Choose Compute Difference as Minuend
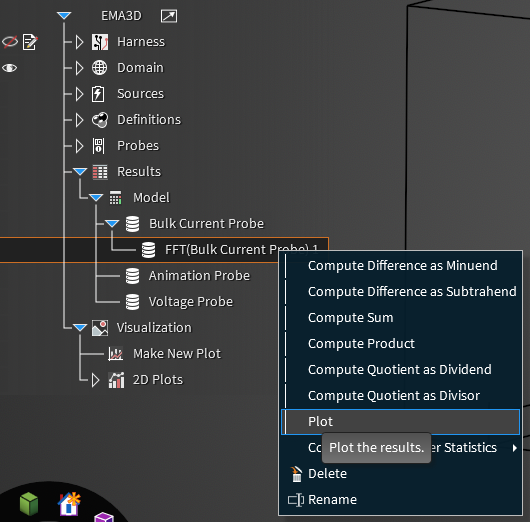Viewport: 530px width, 522px height. pos(400,266)
